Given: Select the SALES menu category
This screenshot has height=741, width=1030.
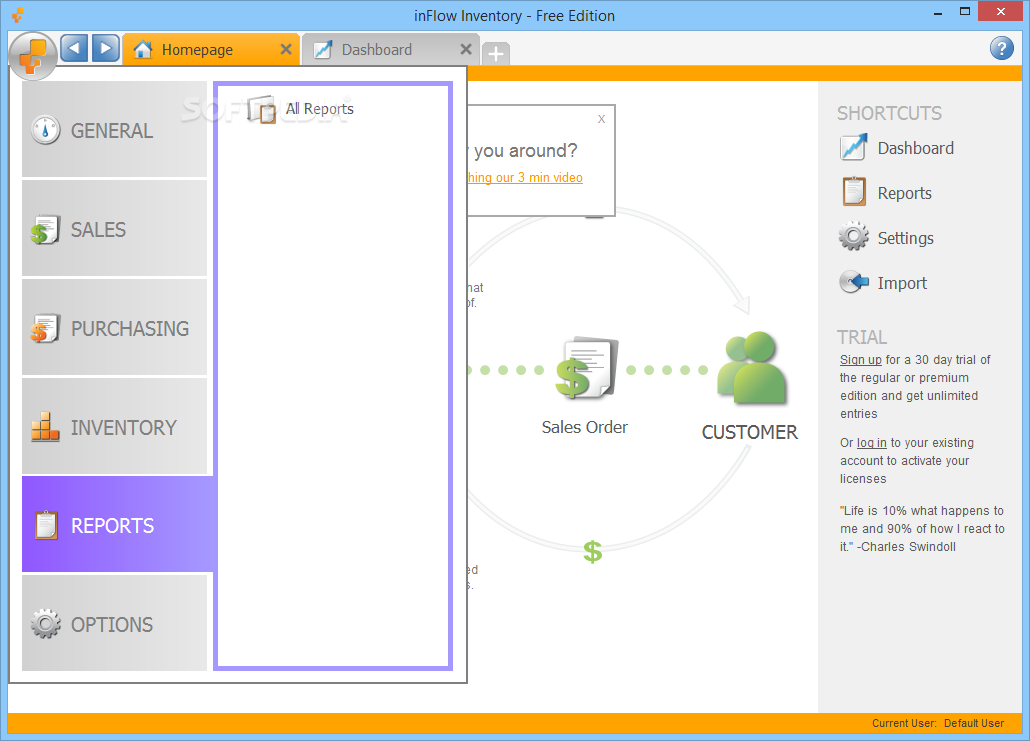Looking at the screenshot, I should click(x=114, y=229).
